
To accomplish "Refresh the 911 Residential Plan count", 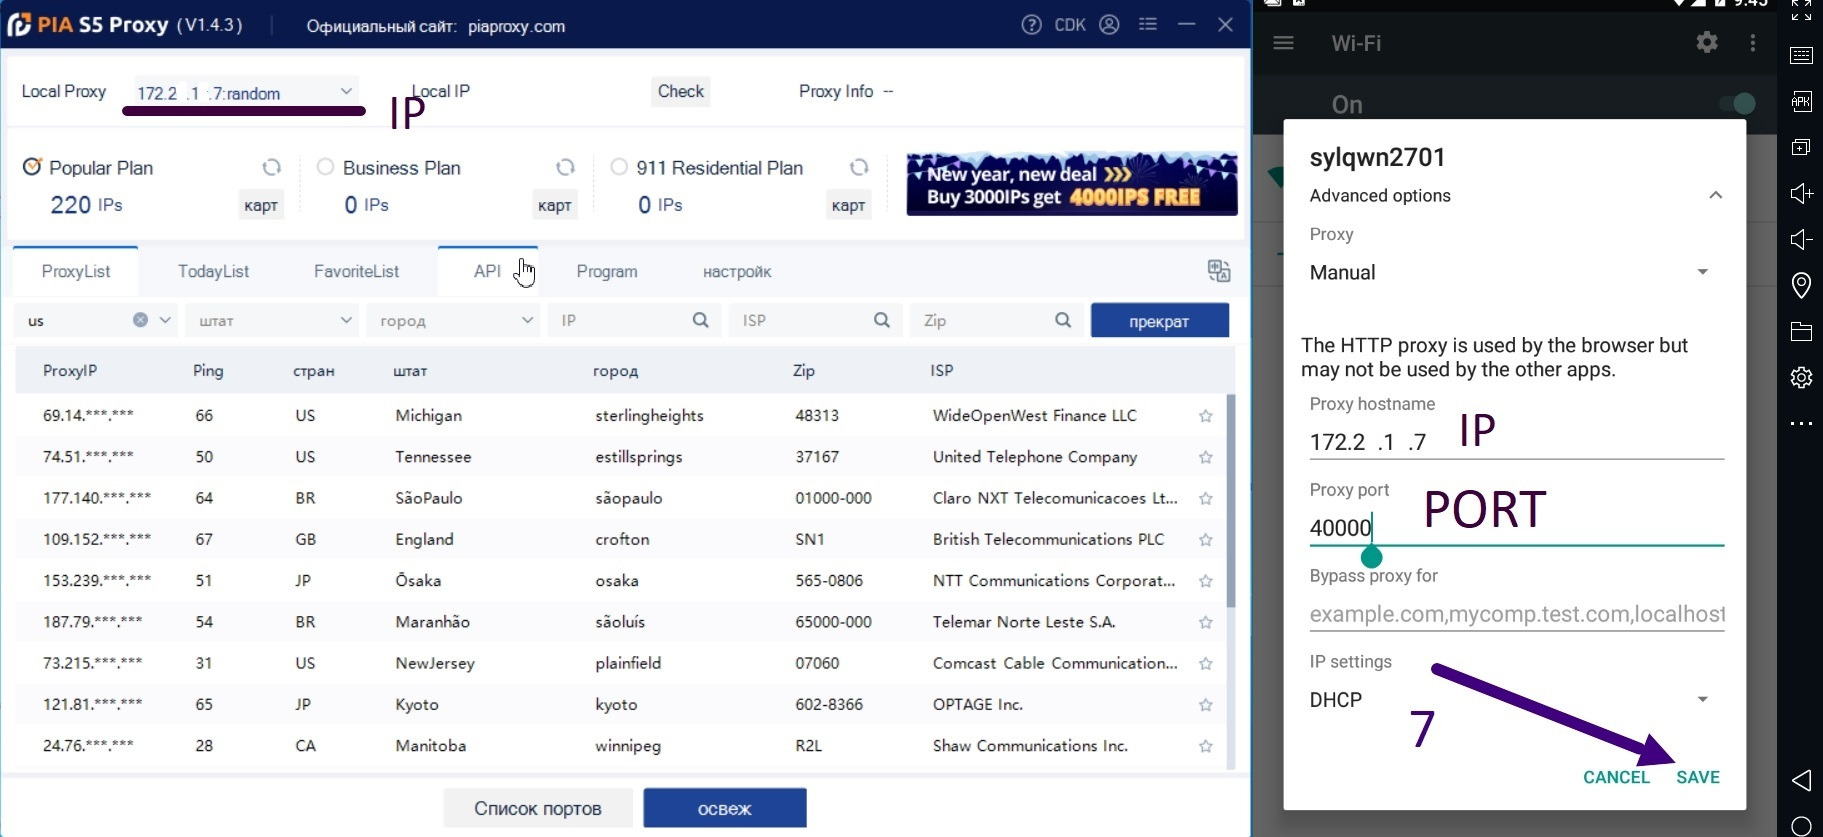I will pyautogui.click(x=858, y=167).
